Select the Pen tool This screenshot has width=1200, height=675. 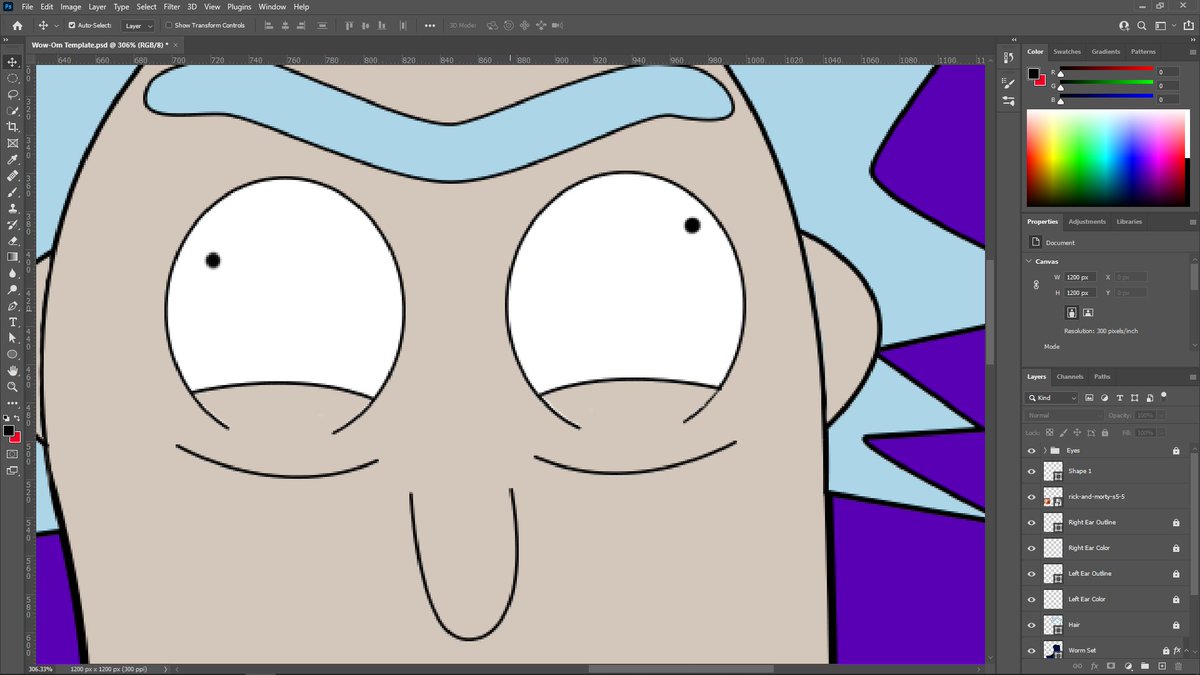(x=13, y=306)
